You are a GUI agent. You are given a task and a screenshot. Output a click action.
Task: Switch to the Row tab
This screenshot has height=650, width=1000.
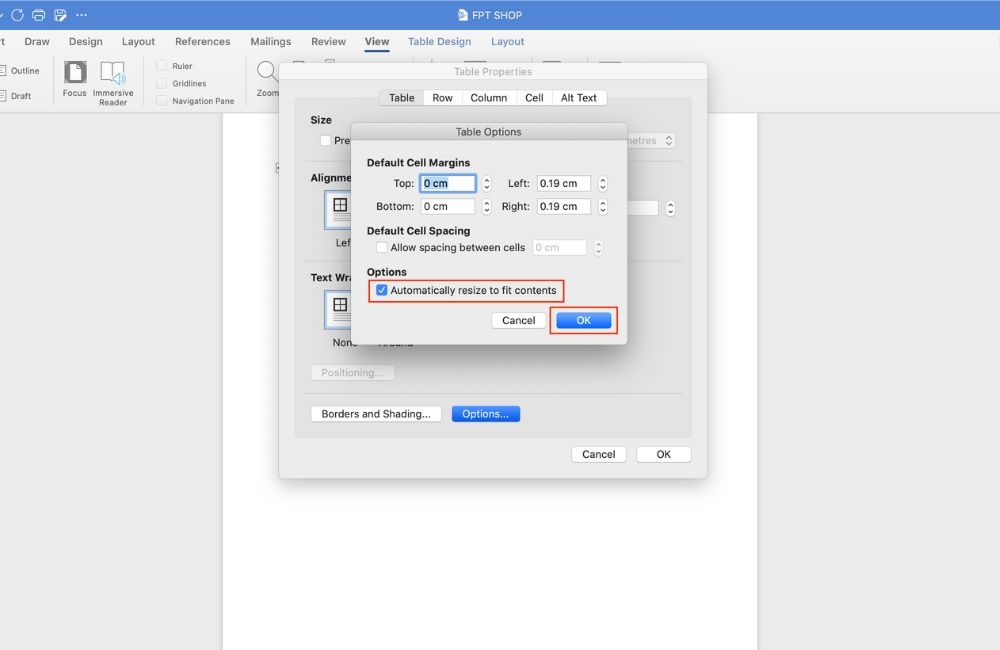(442, 98)
